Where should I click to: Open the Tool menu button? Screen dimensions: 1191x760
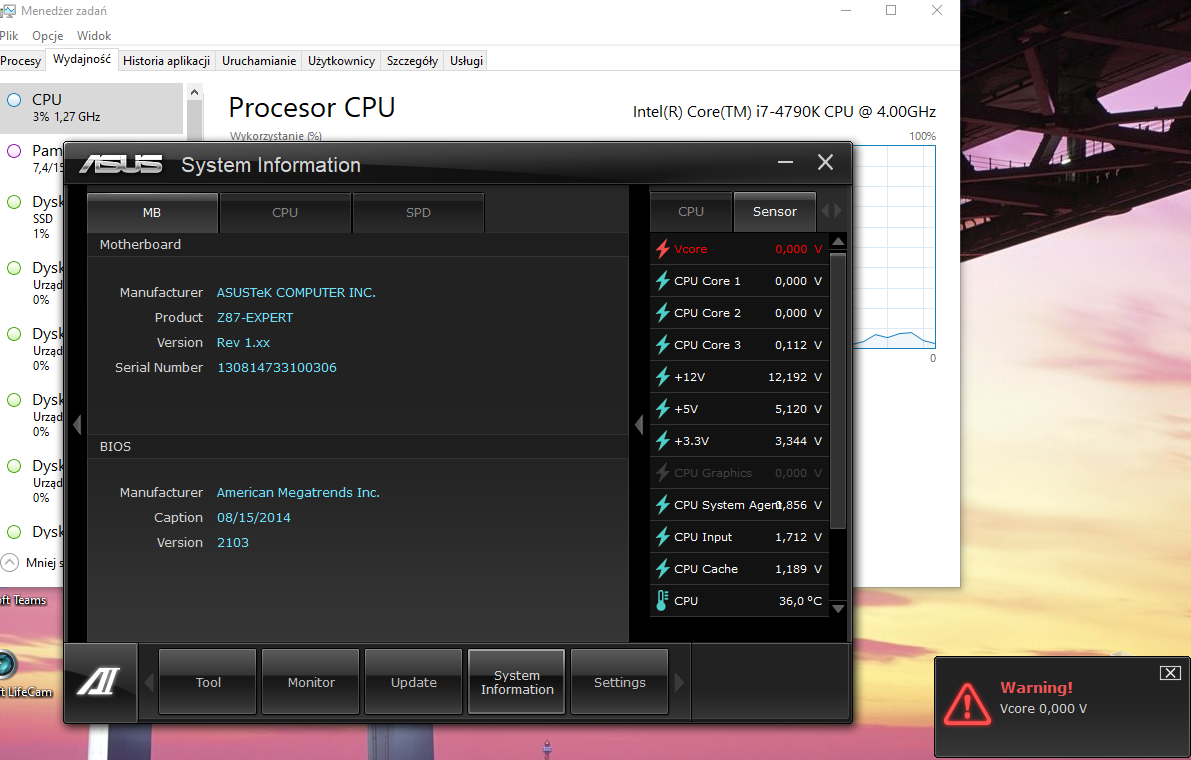pos(207,682)
